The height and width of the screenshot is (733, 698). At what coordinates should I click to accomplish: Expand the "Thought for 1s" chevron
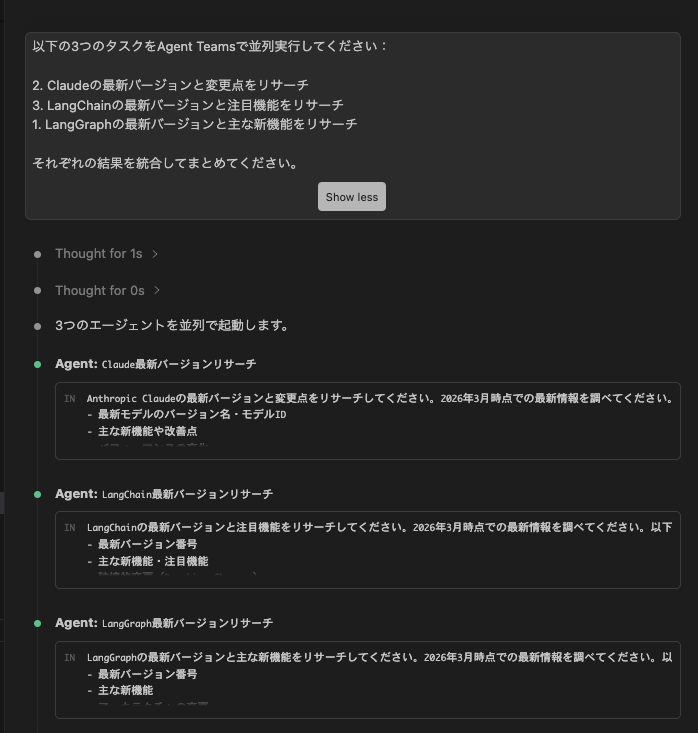[155, 254]
